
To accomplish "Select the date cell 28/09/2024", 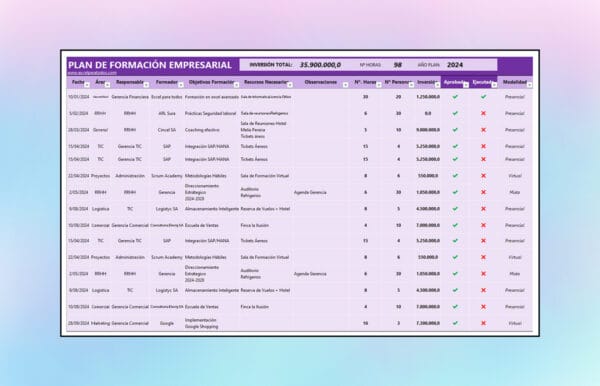I will point(78,323).
